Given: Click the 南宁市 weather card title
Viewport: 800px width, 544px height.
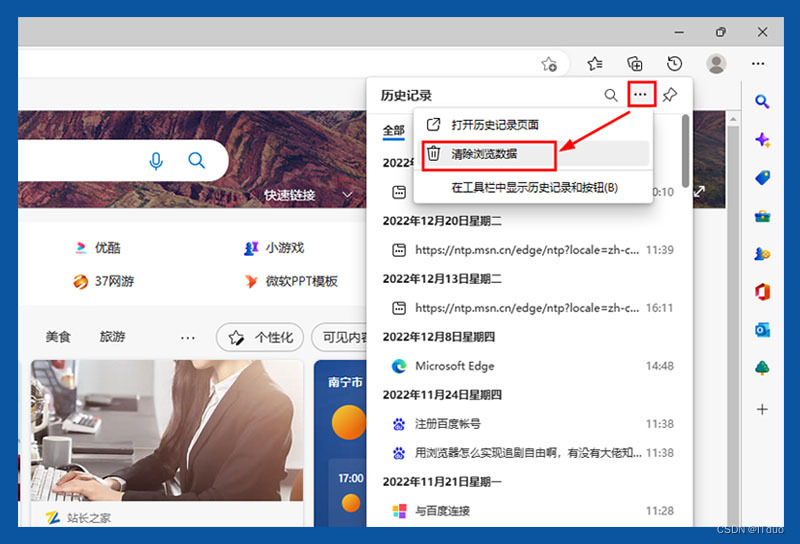Looking at the screenshot, I should coord(345,382).
